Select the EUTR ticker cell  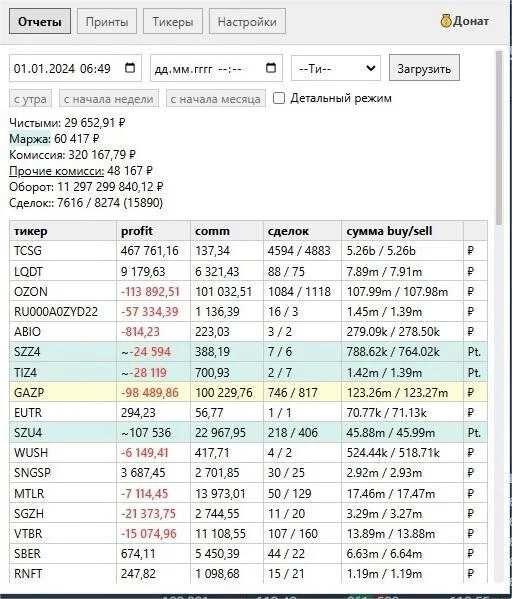pyautogui.click(x=63, y=413)
